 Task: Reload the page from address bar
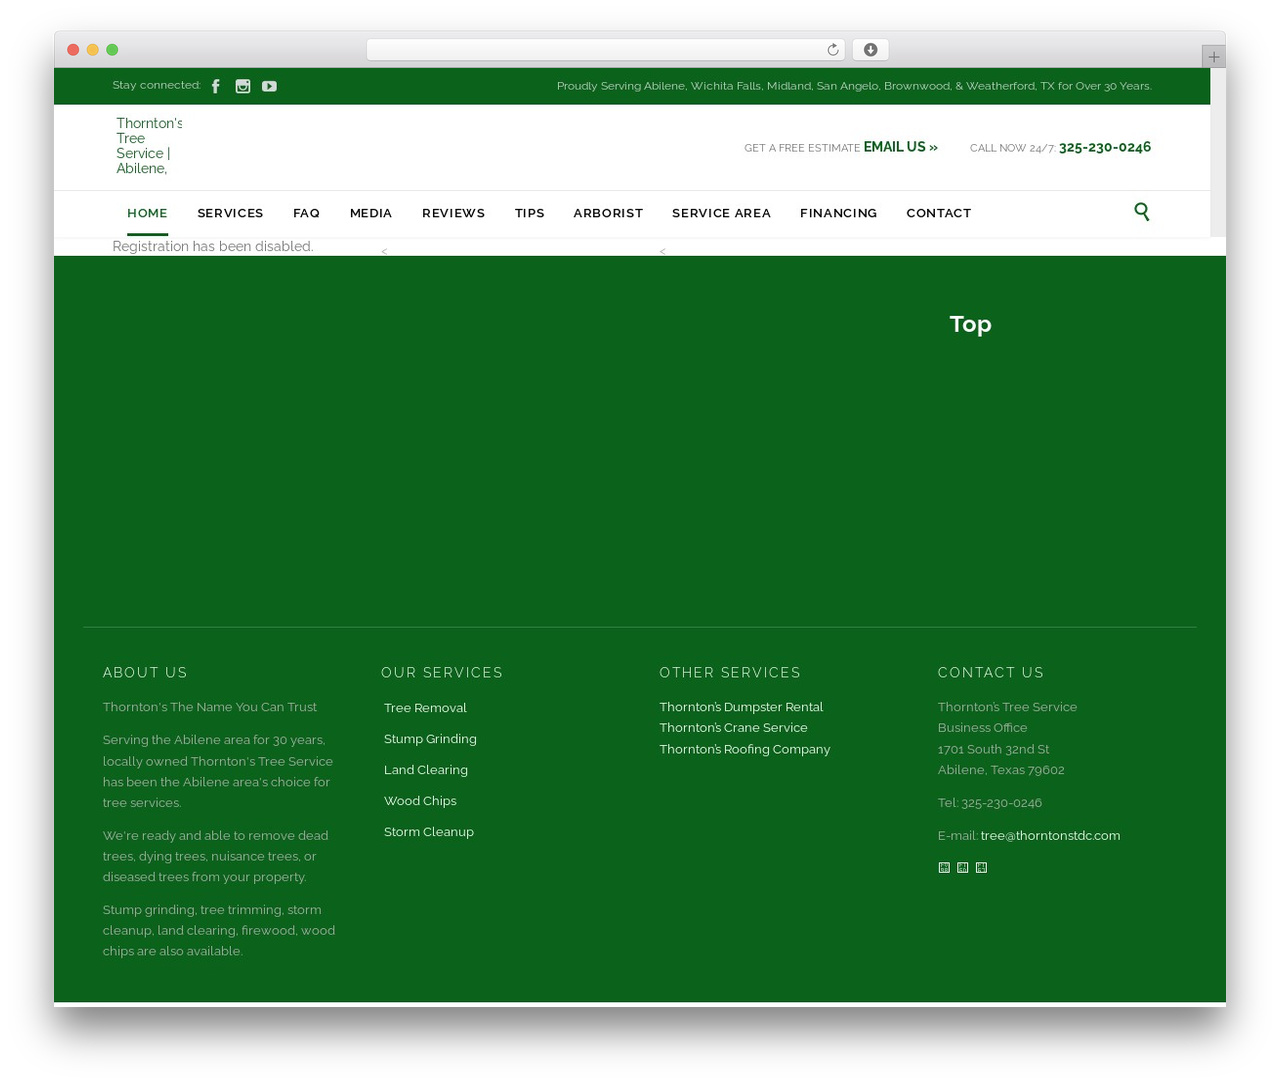(x=833, y=50)
